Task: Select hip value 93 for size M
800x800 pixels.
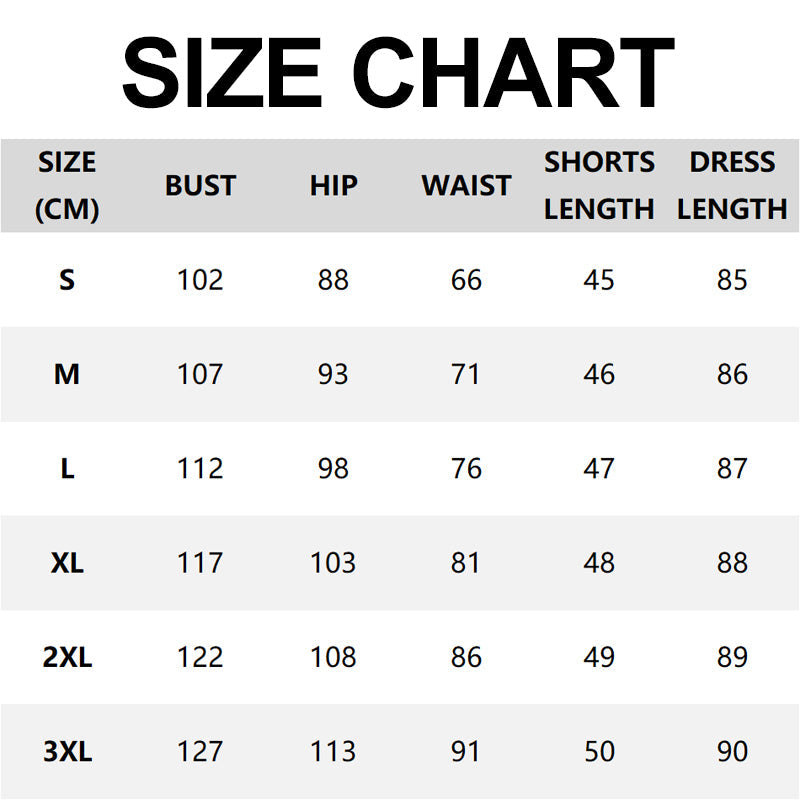Action: click(333, 374)
